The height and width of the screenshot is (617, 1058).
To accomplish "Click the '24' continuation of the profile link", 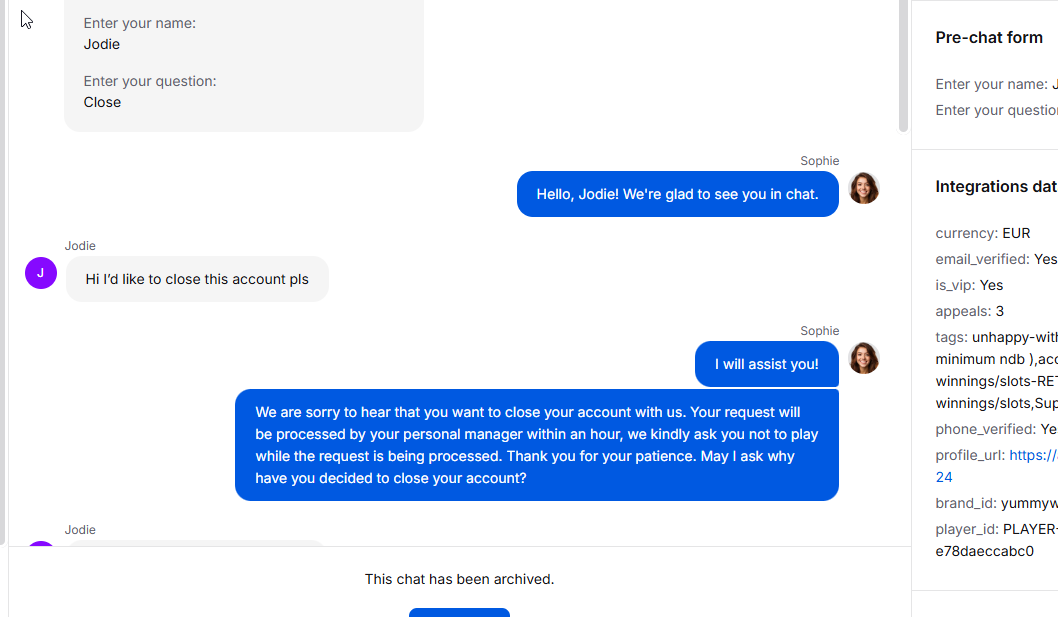I will click(944, 477).
